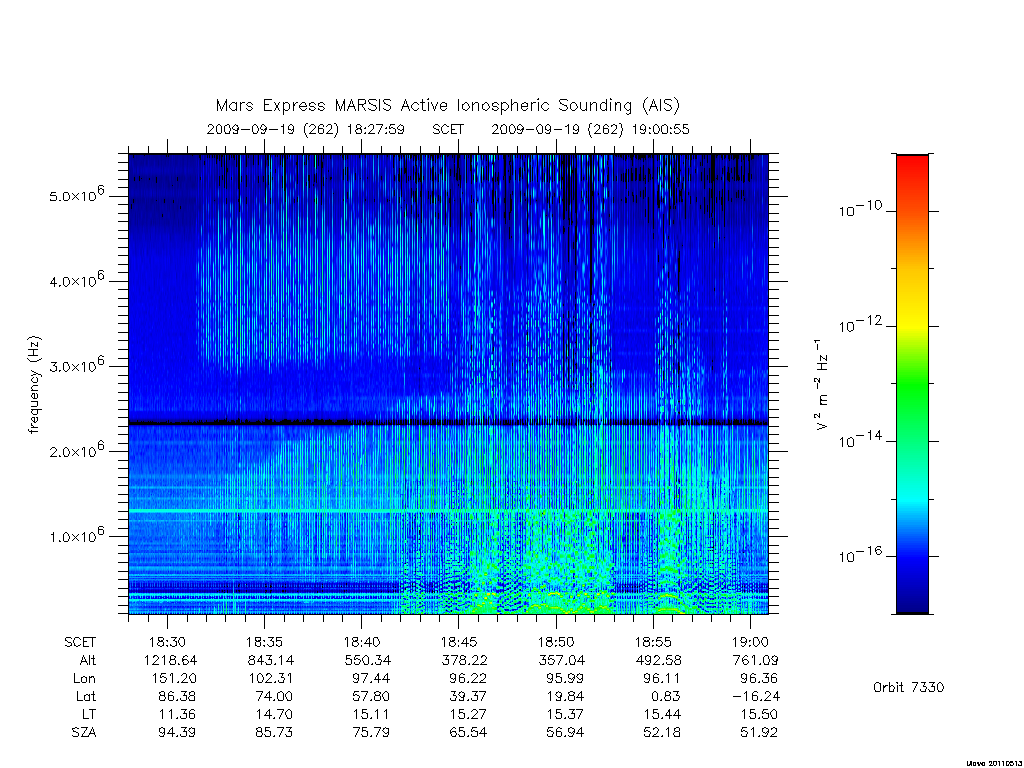Click the 5.0×10^6 frequency tick label
This screenshot has height=768, width=1024.
76,194
